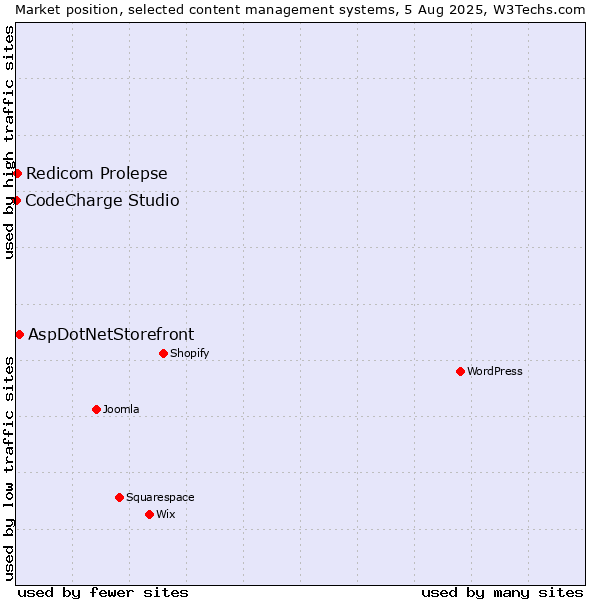Click the 'Squarespace' label text

coord(160,497)
